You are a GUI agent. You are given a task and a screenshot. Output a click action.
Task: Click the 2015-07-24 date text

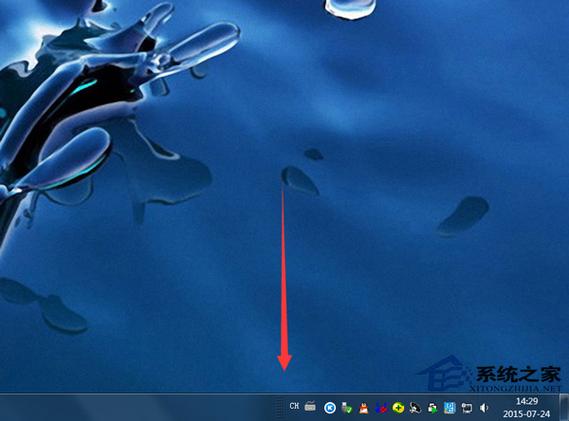[x=527, y=414]
